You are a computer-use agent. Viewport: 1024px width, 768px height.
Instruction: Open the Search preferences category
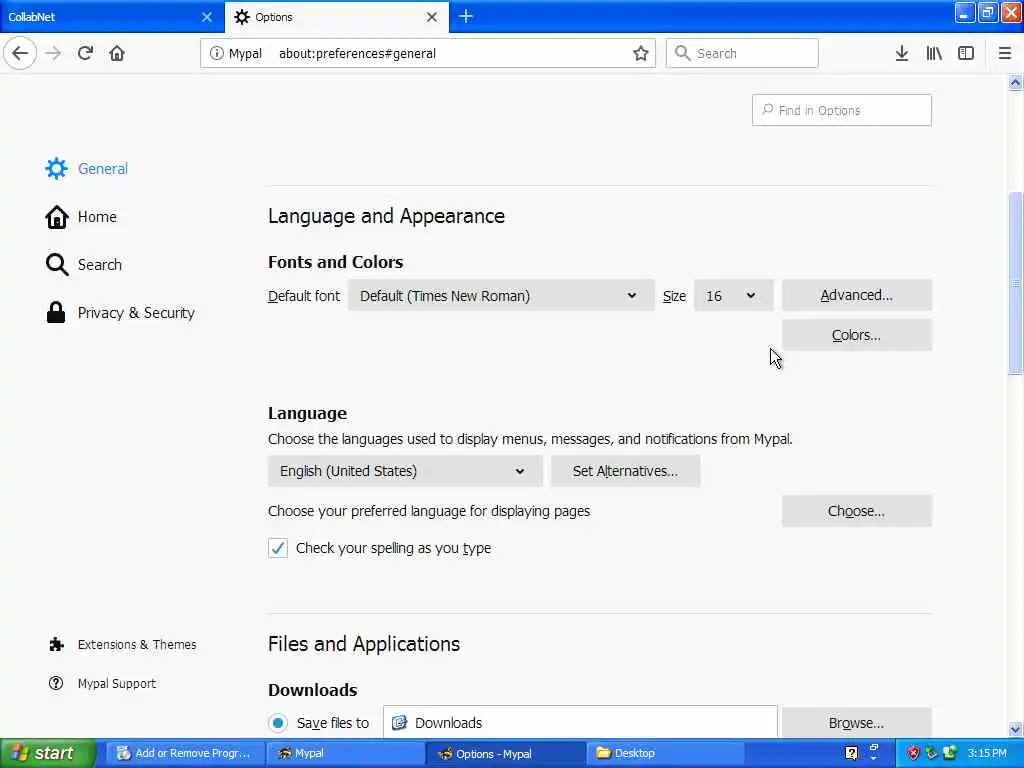(x=84, y=264)
